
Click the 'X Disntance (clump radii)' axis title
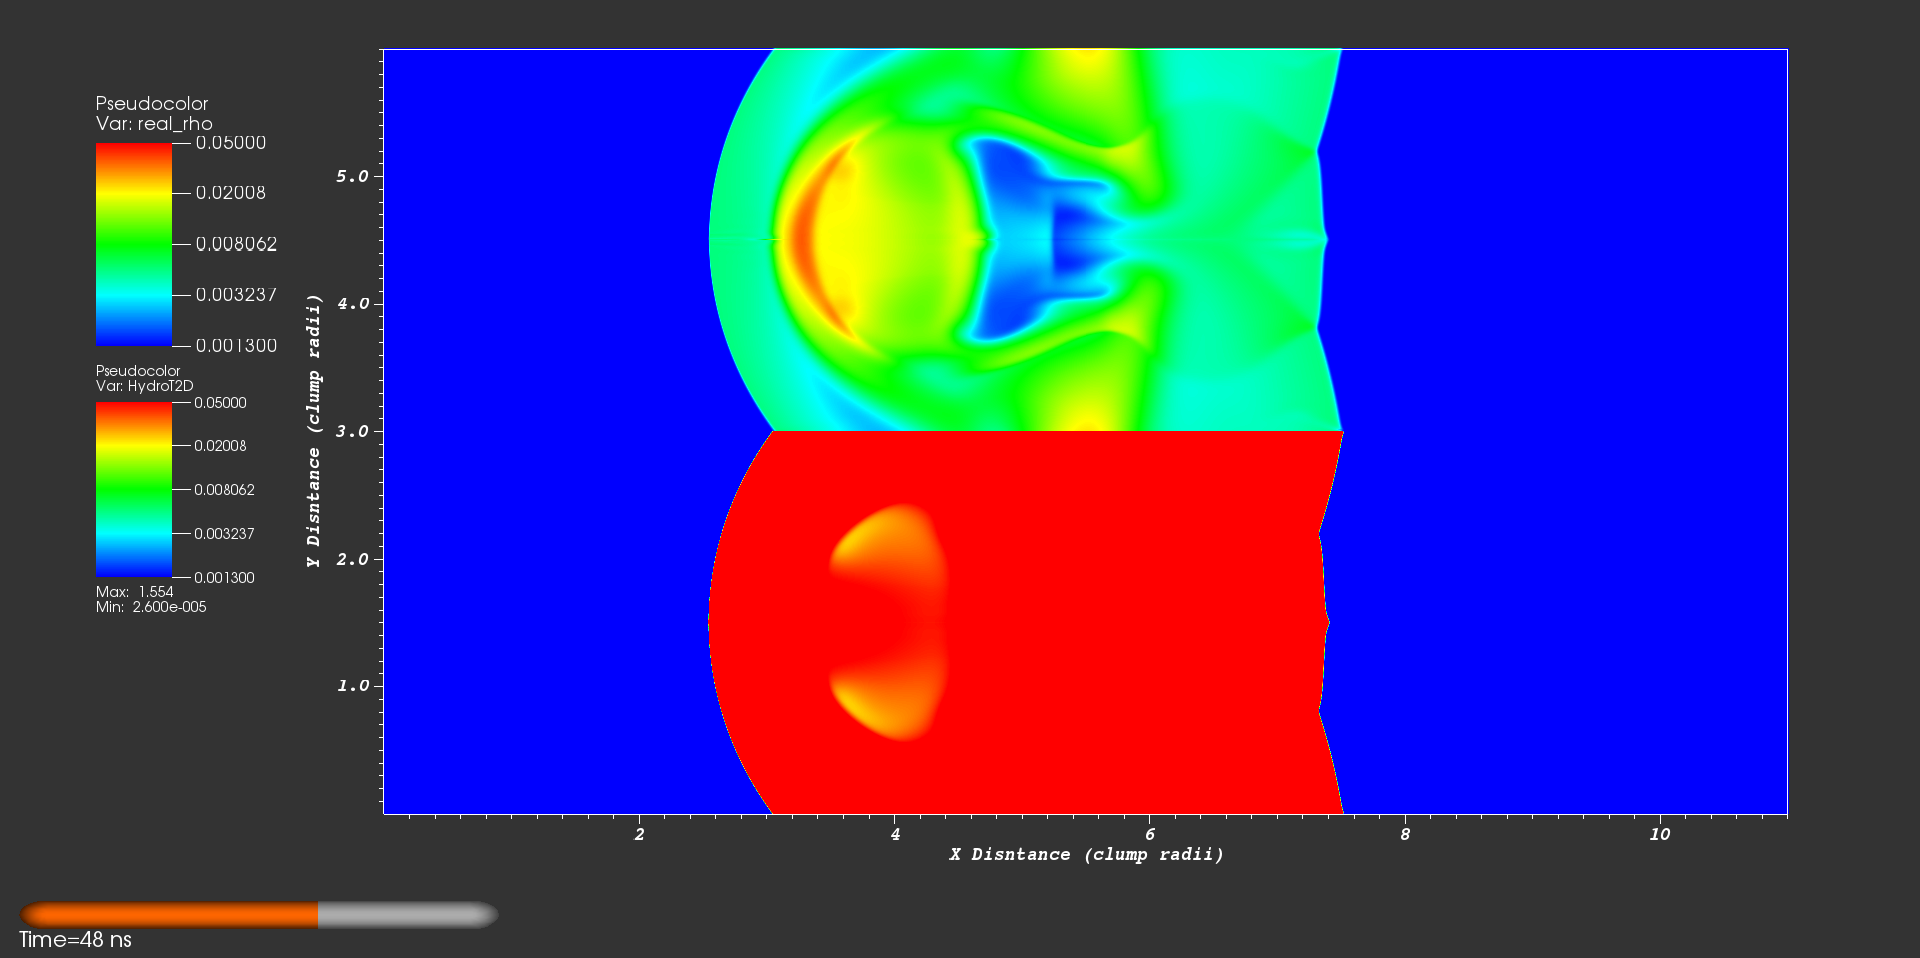[1087, 855]
